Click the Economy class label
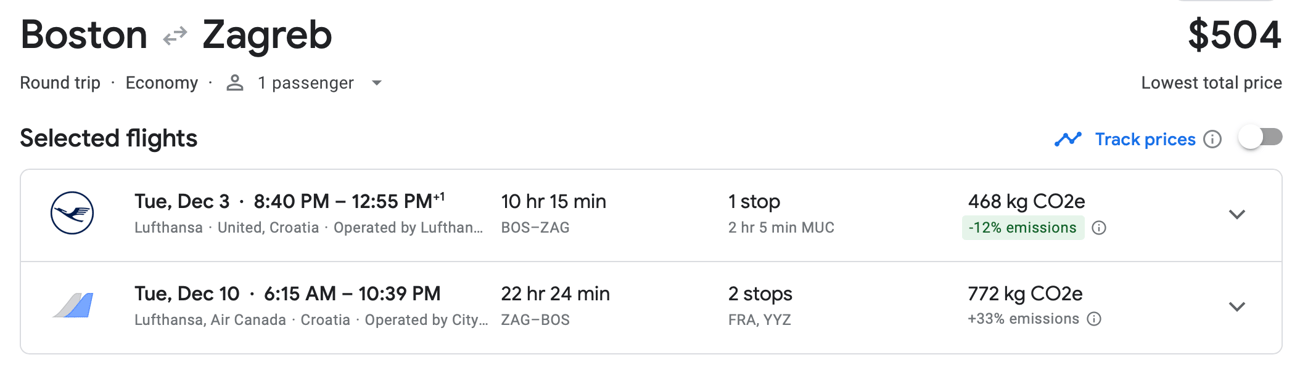 point(161,83)
